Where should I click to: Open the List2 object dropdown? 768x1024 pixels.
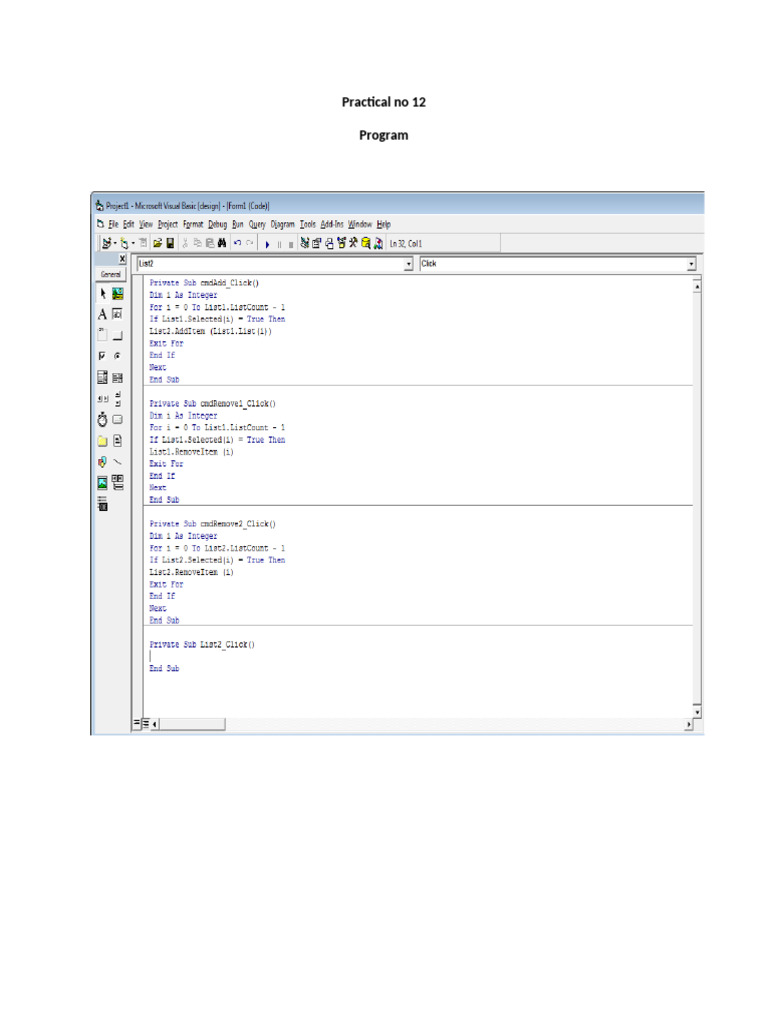408,264
